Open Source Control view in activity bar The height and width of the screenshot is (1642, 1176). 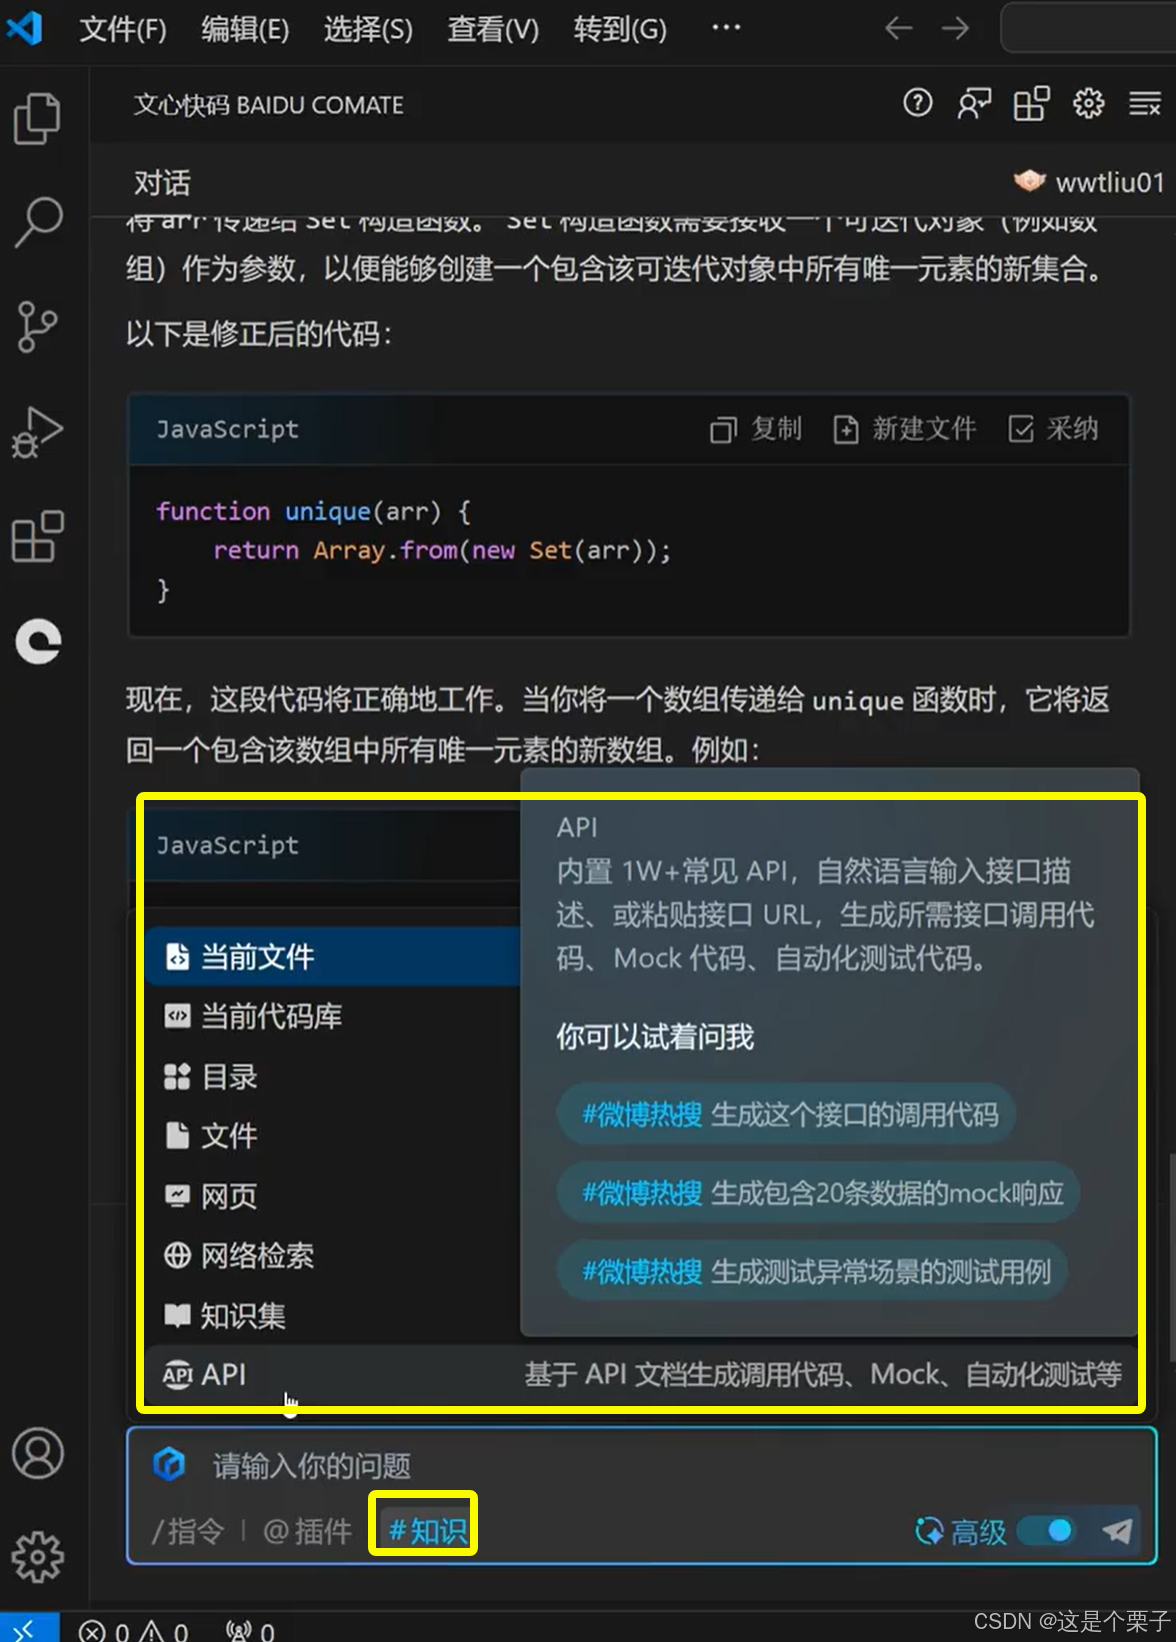tap(38, 327)
